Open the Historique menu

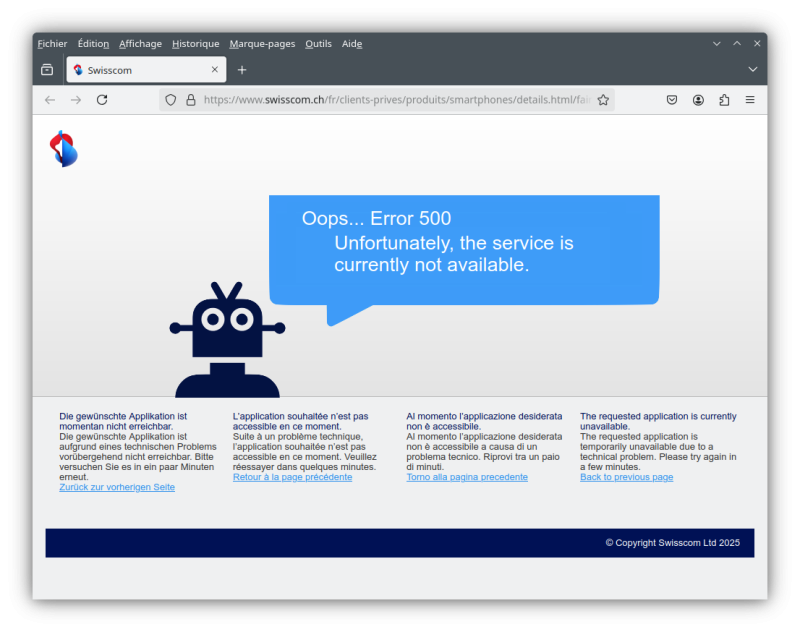click(195, 44)
